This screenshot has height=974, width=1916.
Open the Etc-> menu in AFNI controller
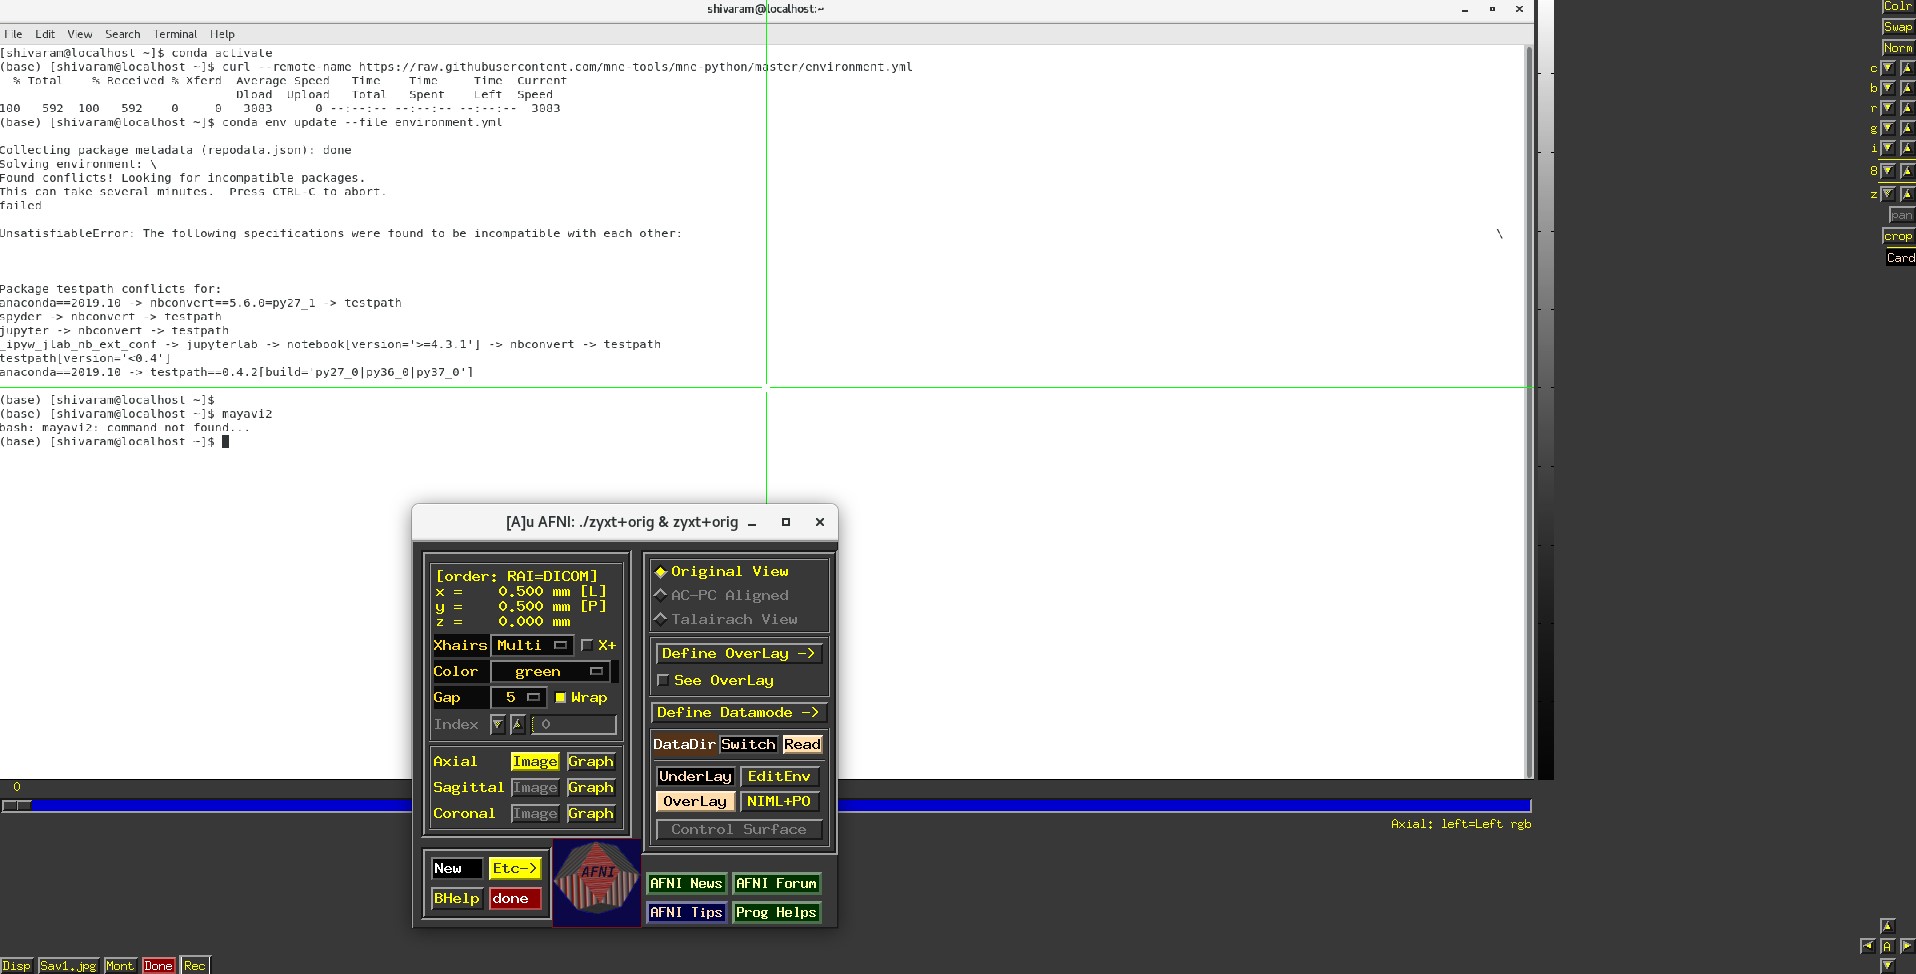515,868
